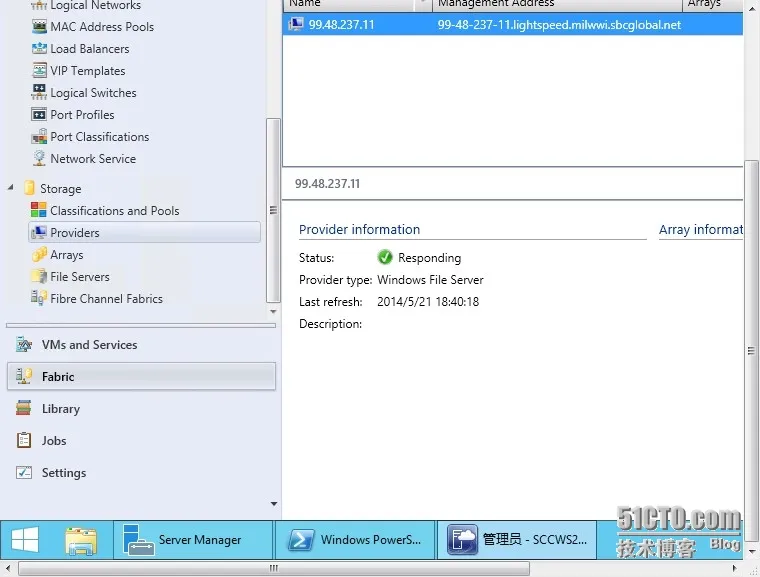Click the Storage folder icon
Image resolution: width=760 pixels, height=577 pixels.
pos(30,188)
